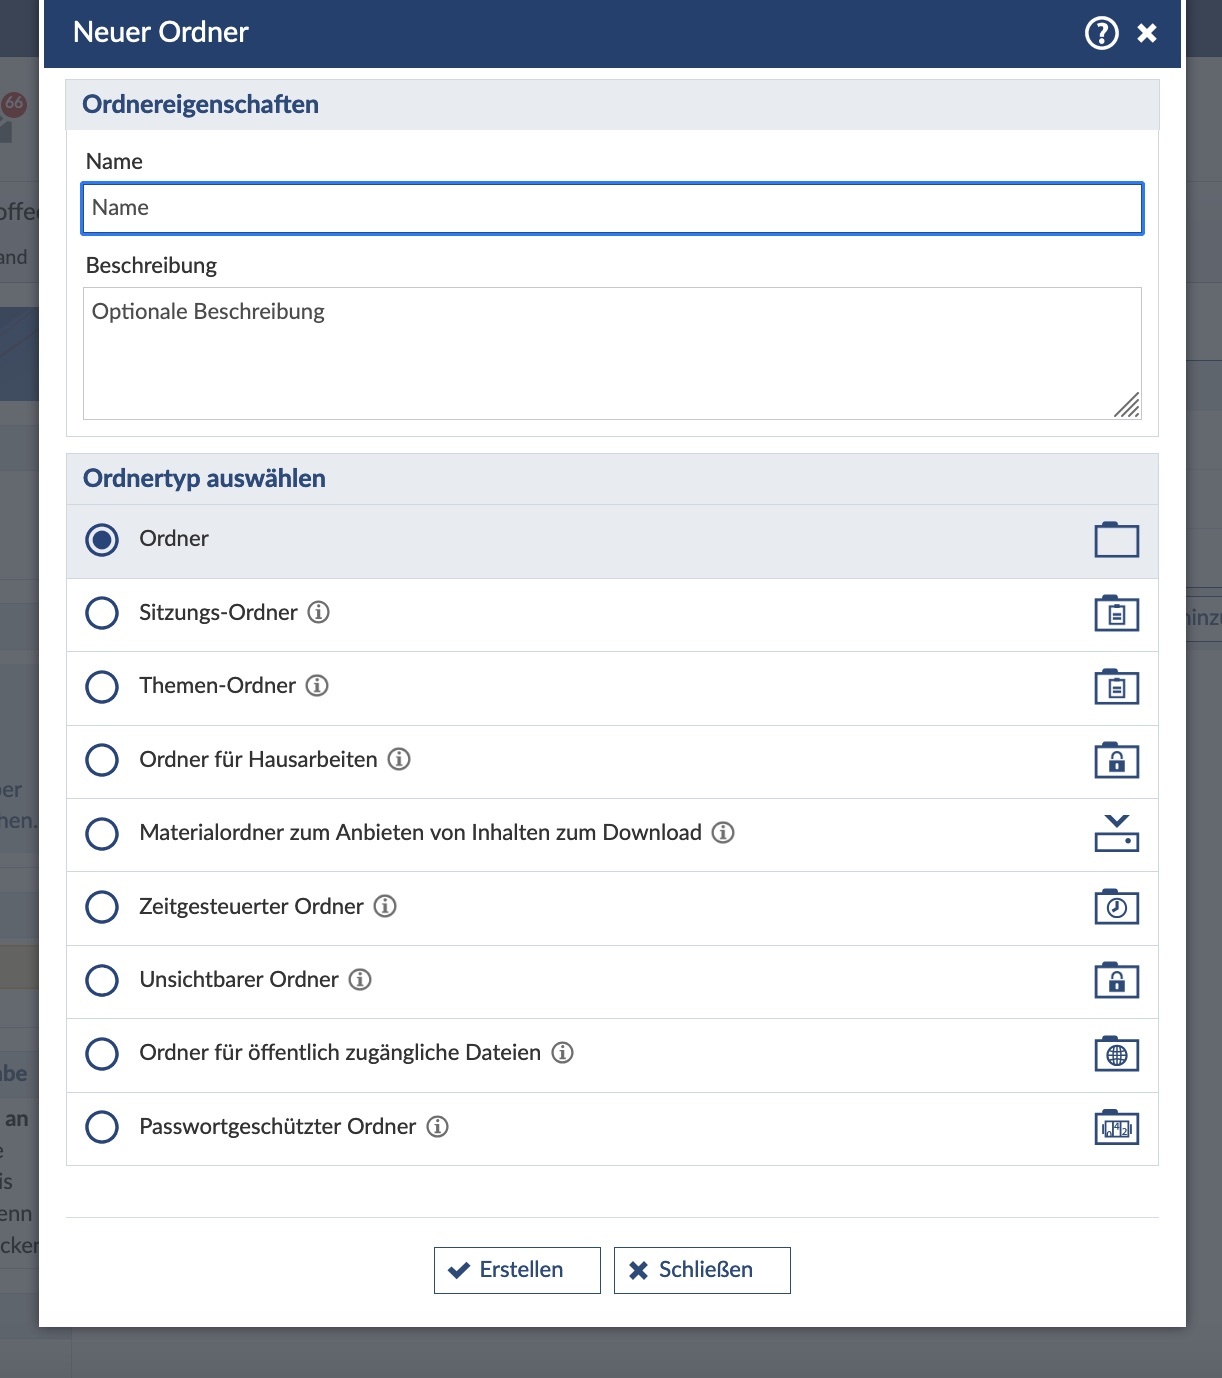Click the Schließen button
Screen dimensions: 1222x1378
(702, 1270)
